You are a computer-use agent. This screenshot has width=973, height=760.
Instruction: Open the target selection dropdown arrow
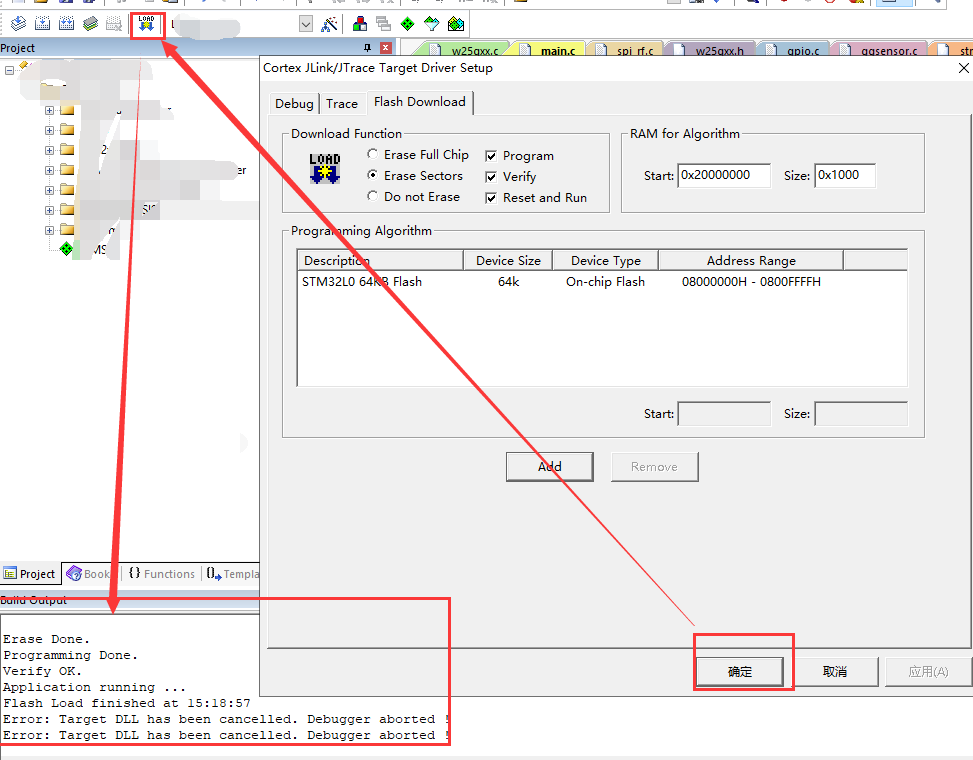point(306,24)
